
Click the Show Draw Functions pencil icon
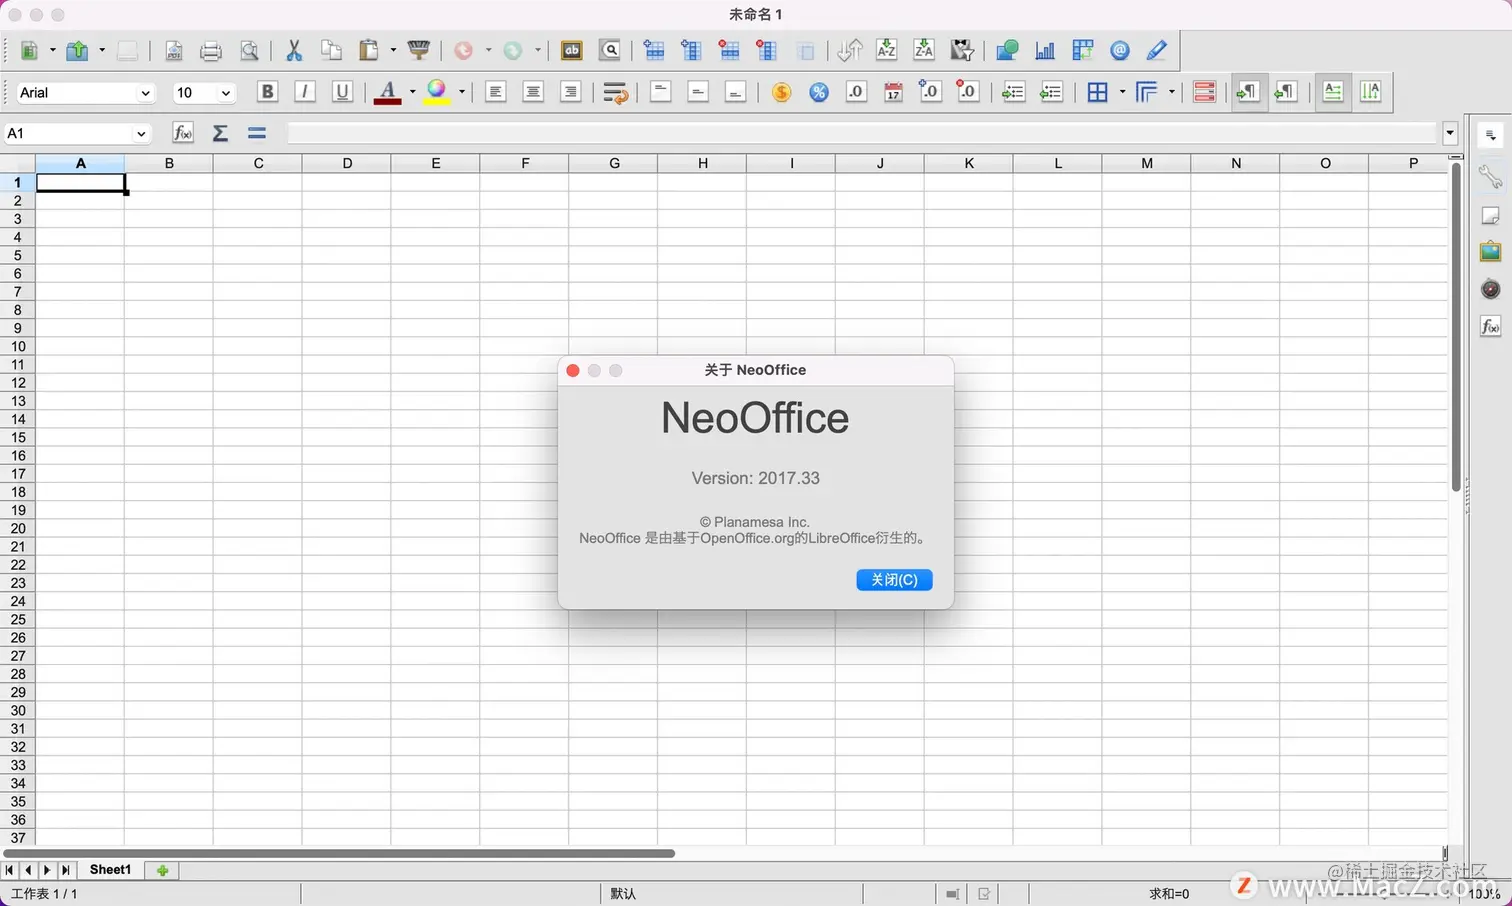[x=1157, y=50]
